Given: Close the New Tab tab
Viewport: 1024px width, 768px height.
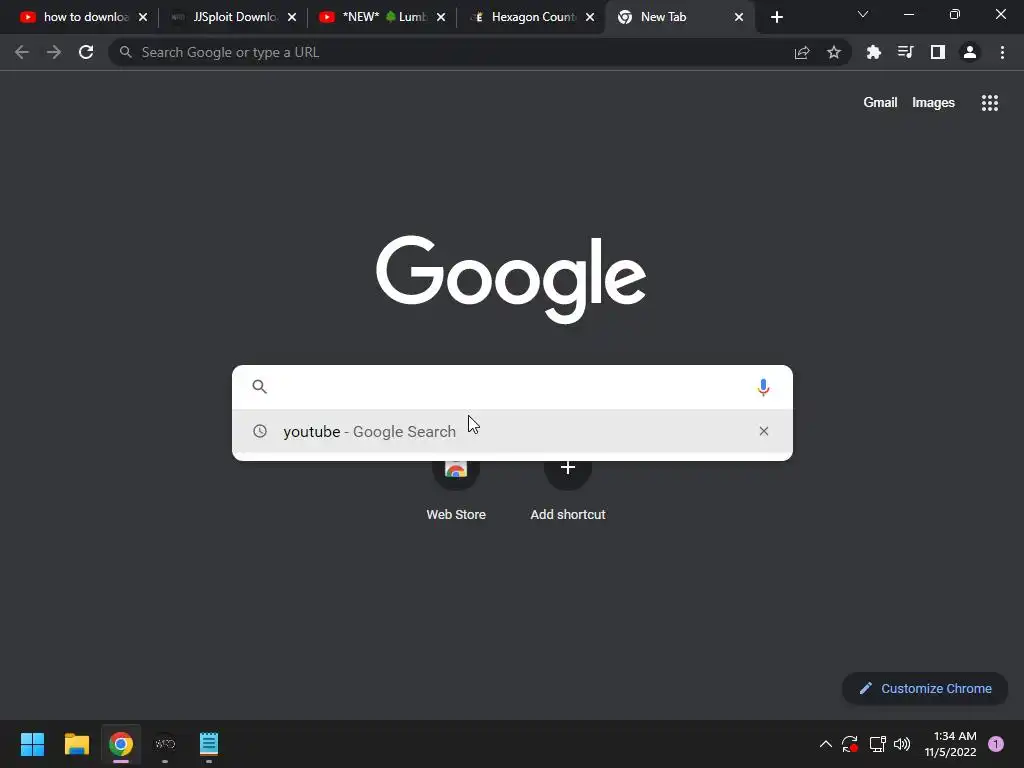Looking at the screenshot, I should tap(739, 17).
